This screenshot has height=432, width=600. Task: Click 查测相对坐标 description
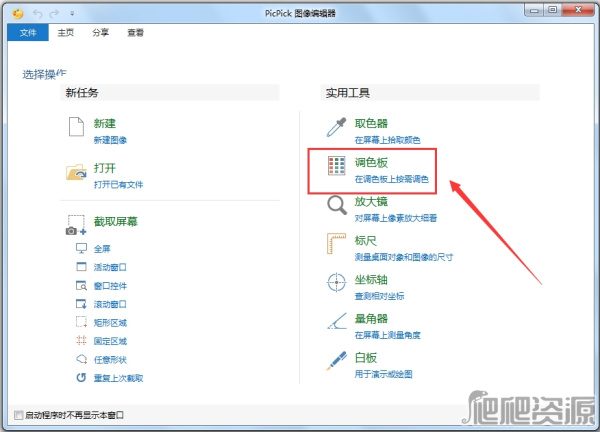pyautogui.click(x=379, y=296)
